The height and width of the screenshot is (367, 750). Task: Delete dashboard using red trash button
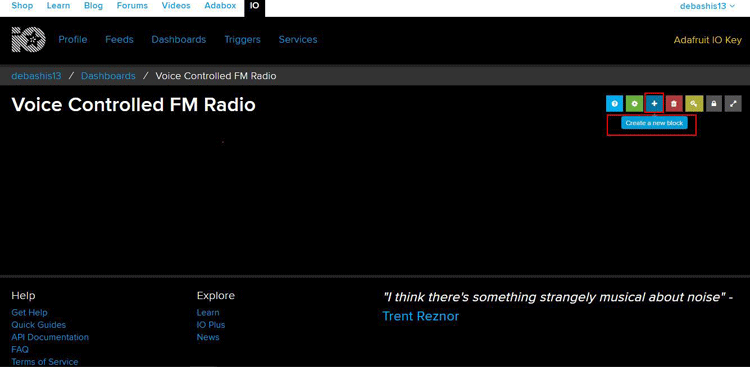674,103
